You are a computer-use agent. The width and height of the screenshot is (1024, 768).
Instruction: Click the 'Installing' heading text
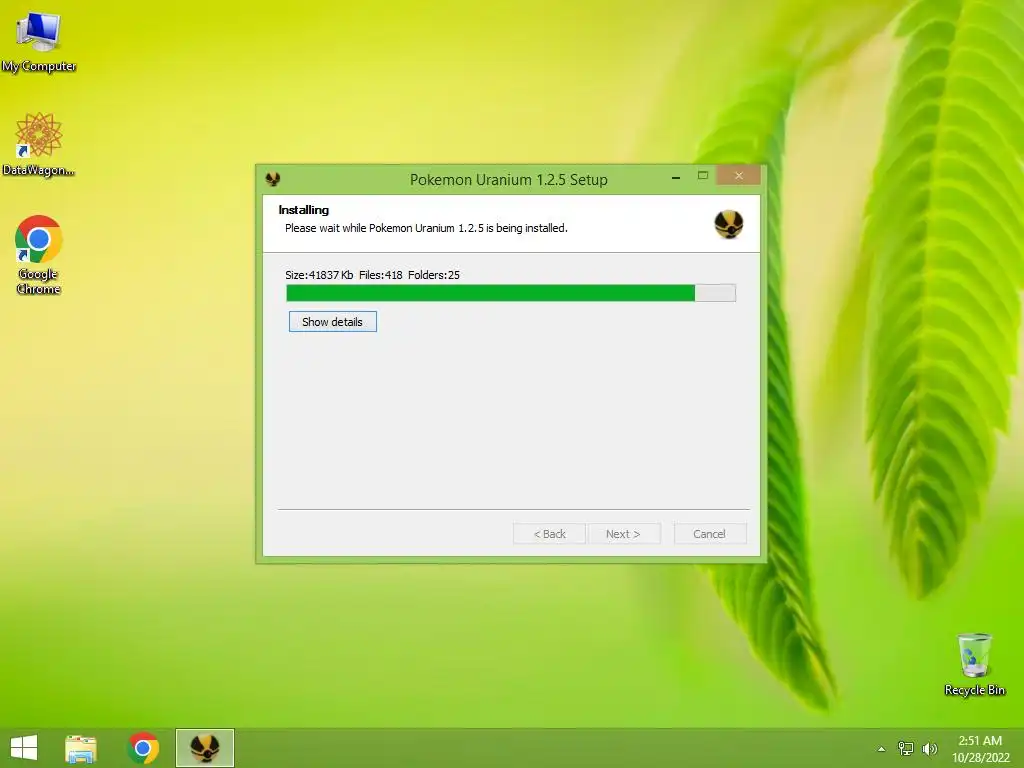point(304,210)
